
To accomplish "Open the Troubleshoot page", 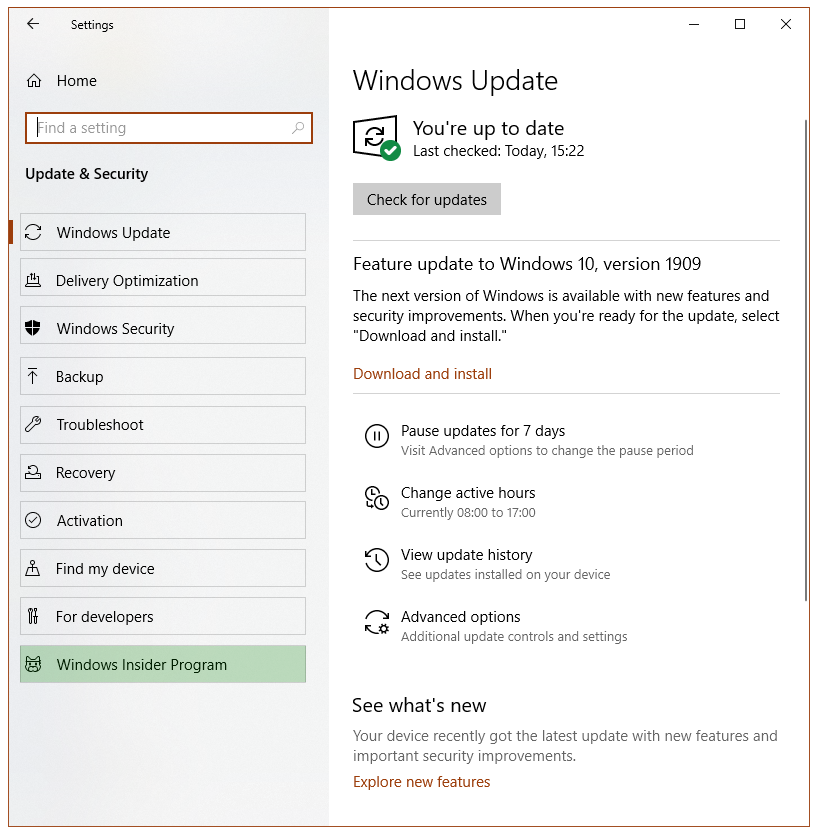I will click(163, 425).
